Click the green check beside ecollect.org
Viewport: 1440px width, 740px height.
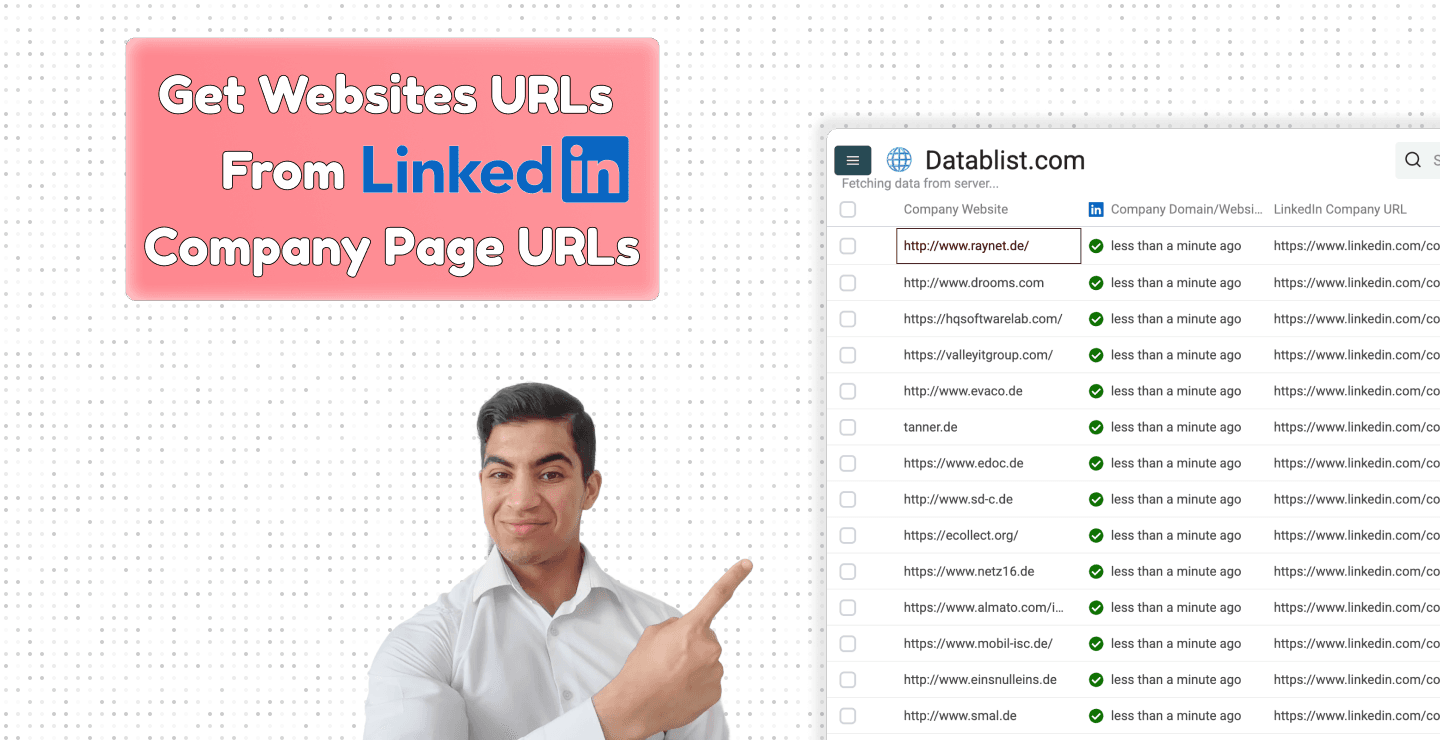(1095, 535)
